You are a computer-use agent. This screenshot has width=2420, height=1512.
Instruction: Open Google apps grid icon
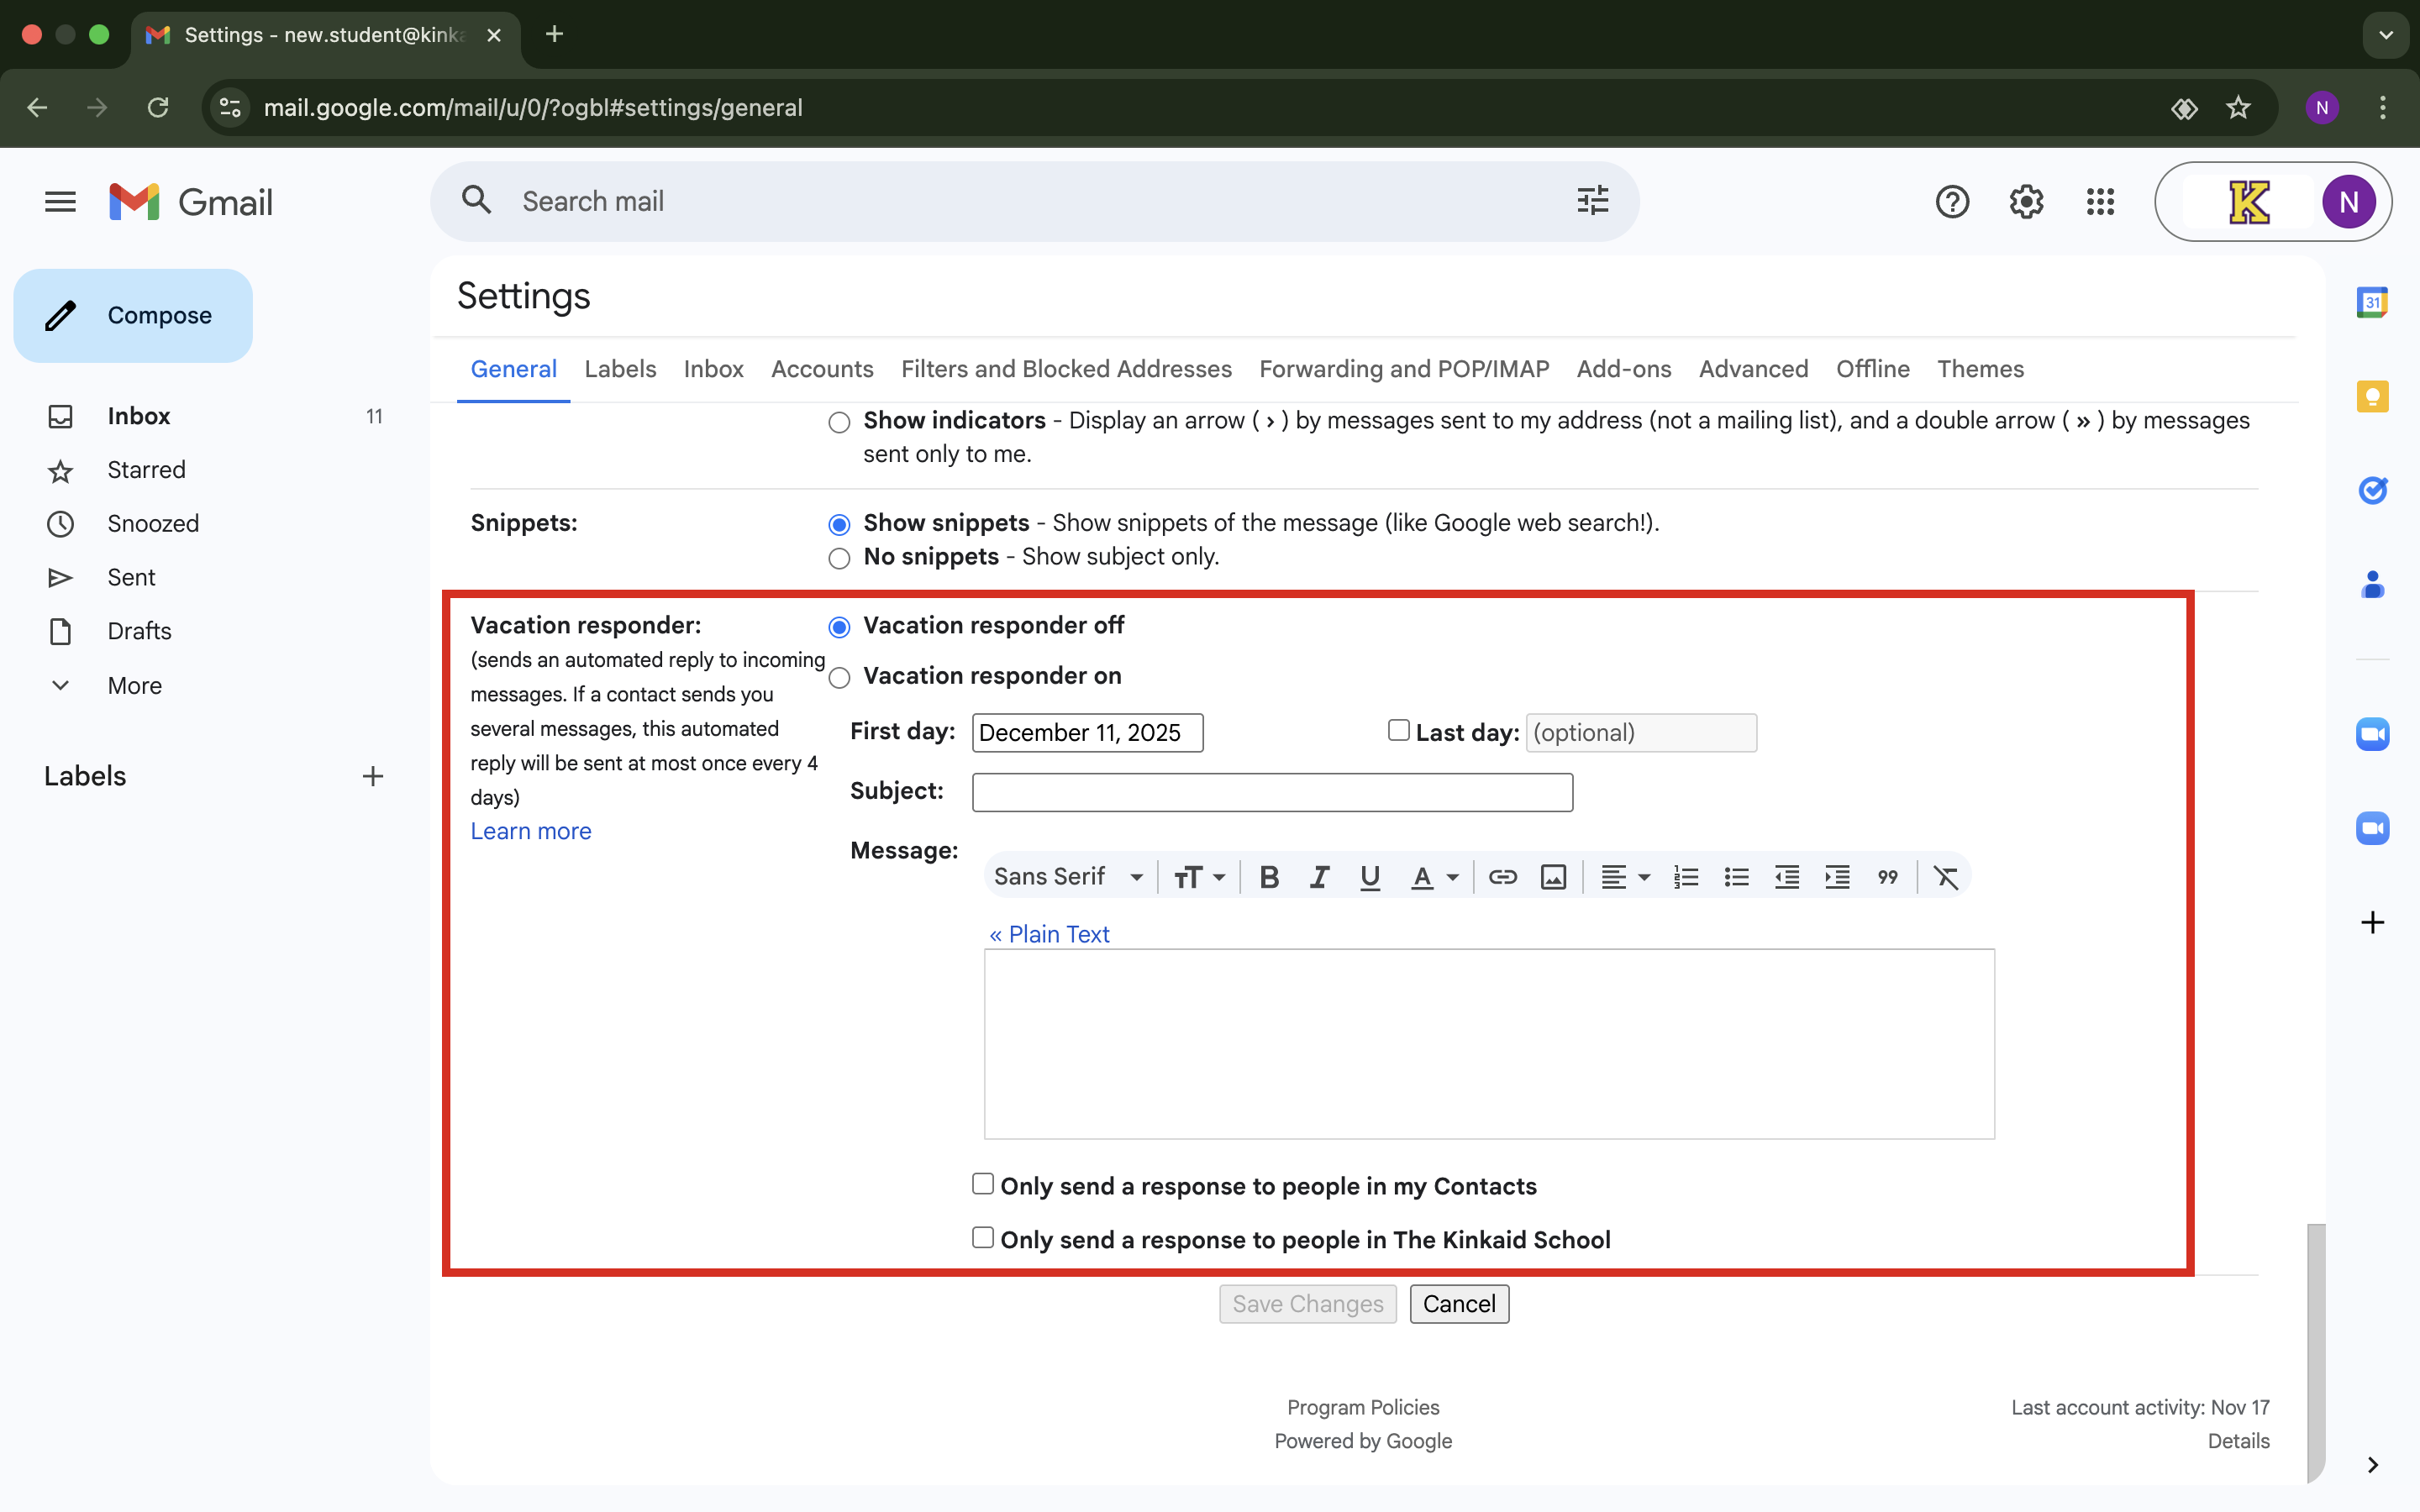coord(2100,202)
